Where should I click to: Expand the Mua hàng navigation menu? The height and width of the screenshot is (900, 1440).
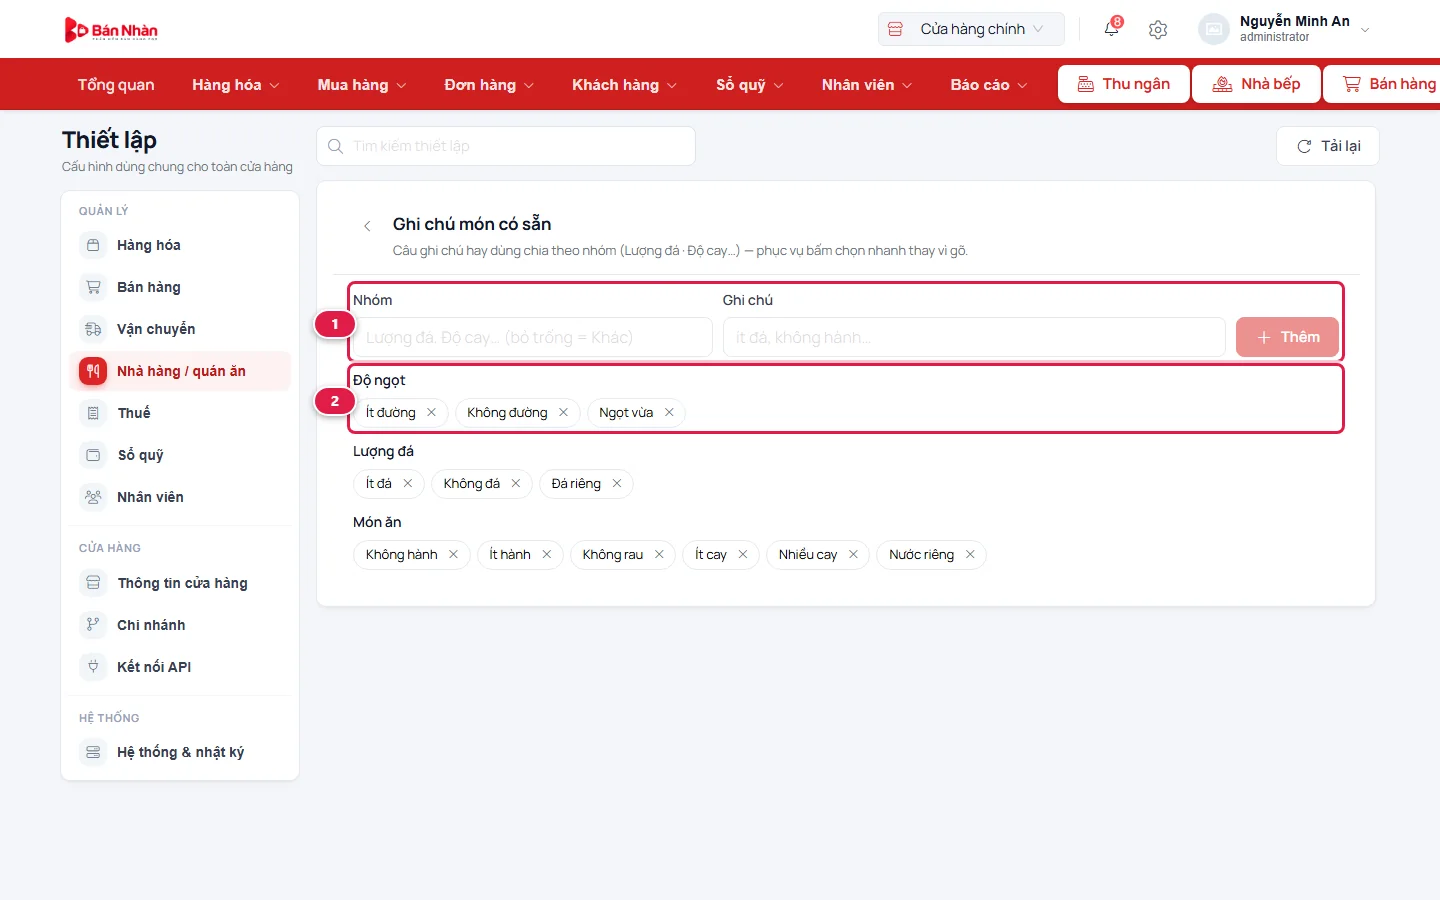tap(362, 85)
